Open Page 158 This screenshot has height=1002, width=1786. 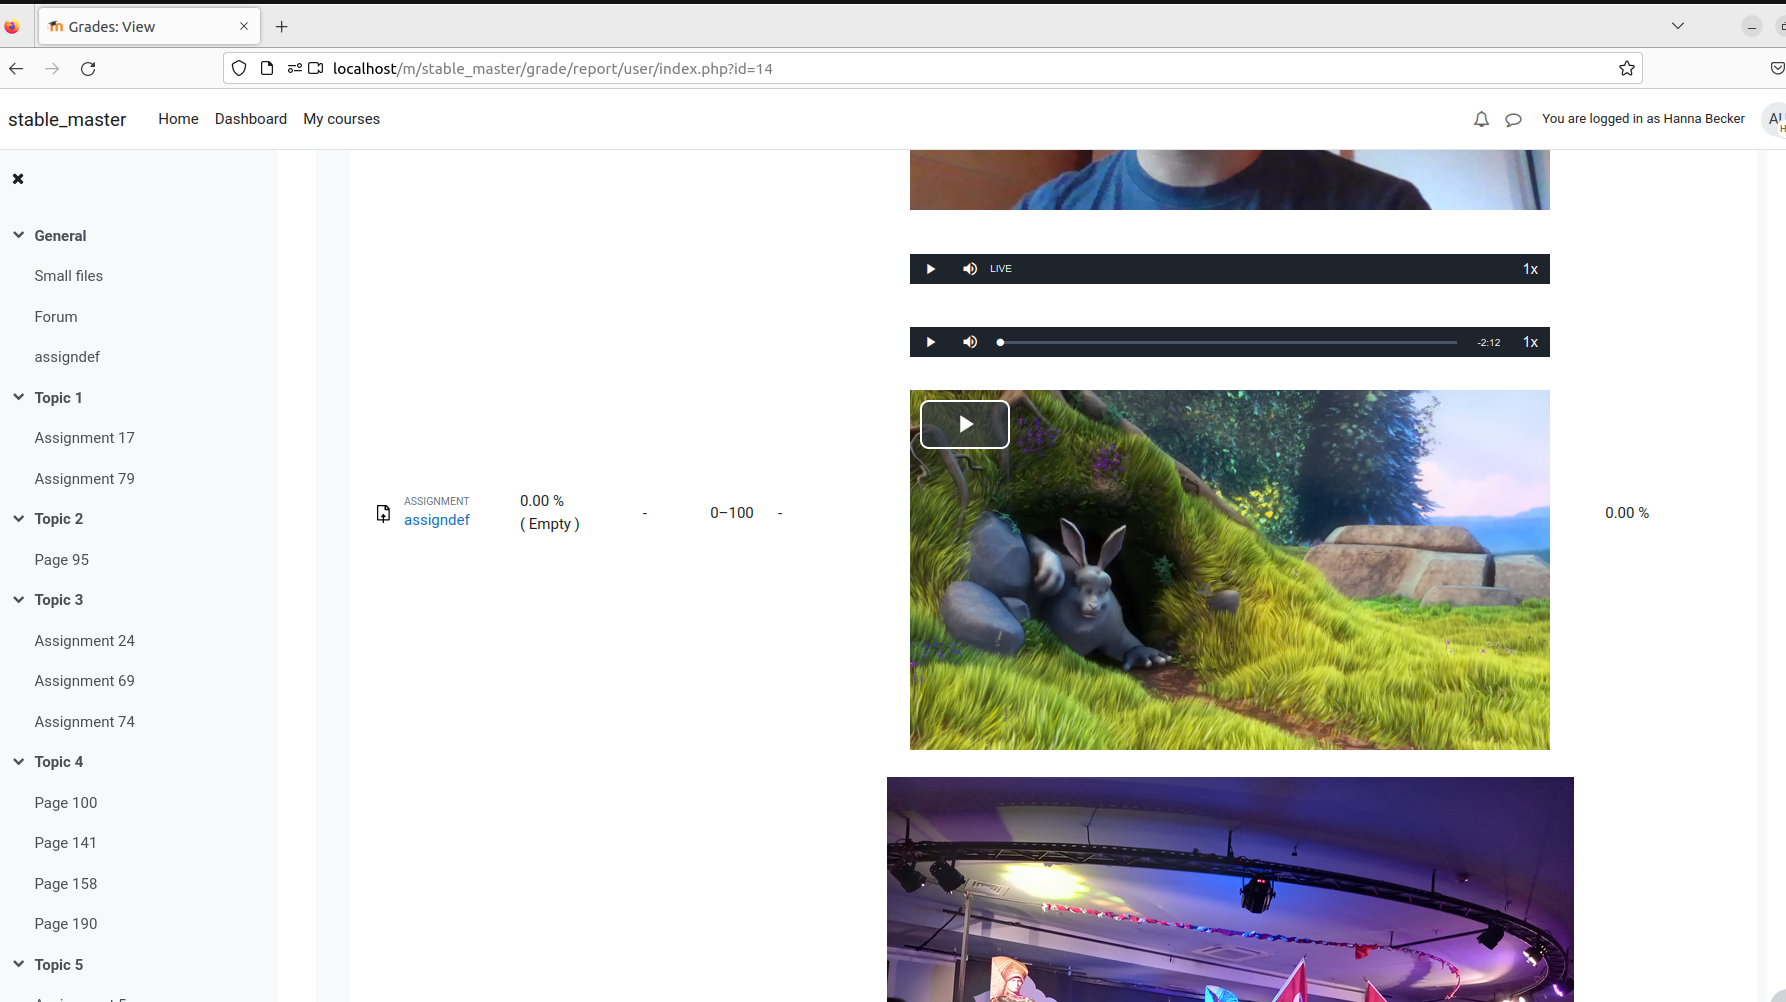[x=66, y=884]
